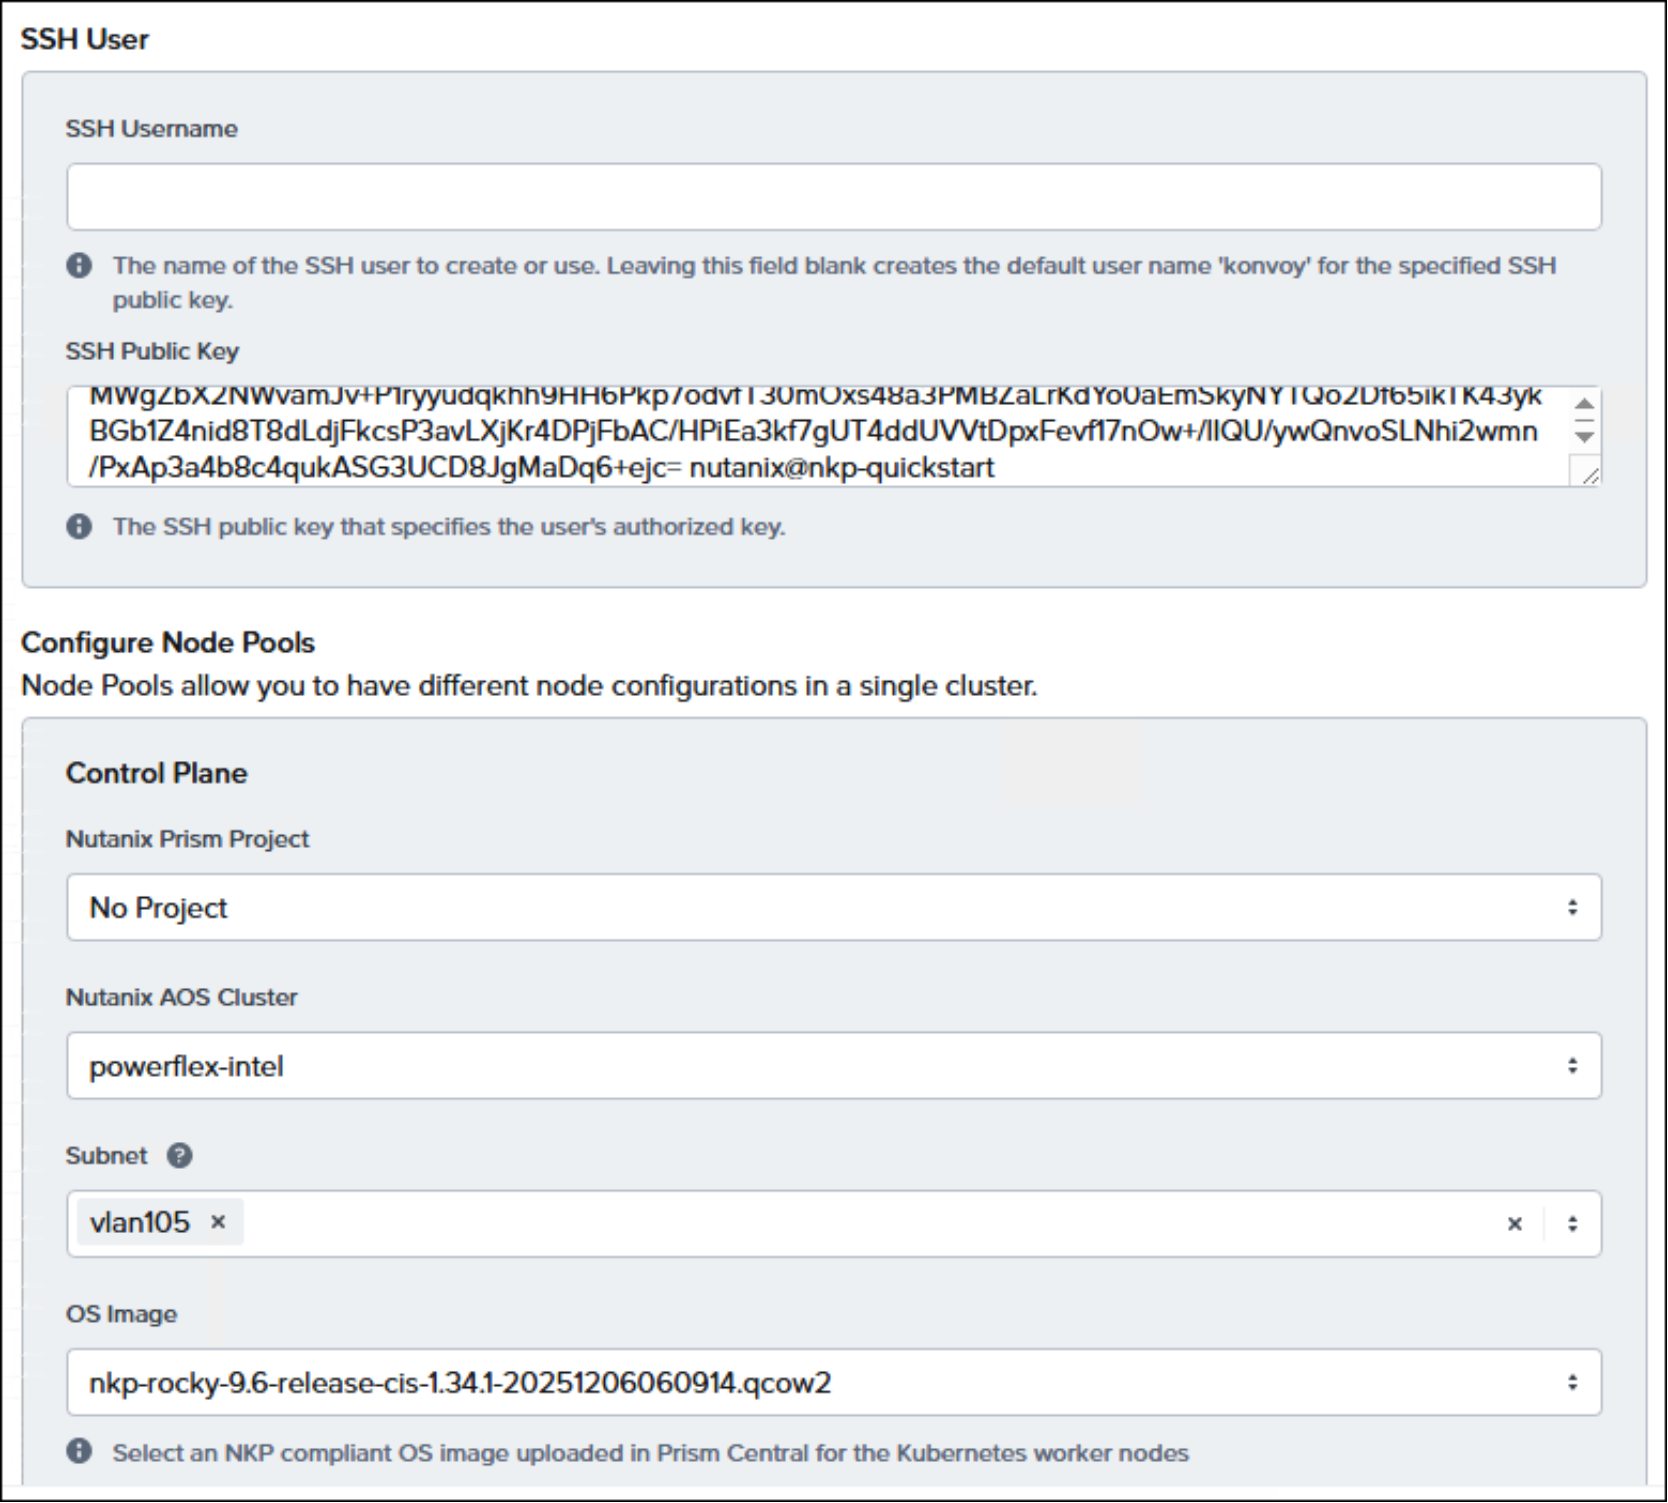The height and width of the screenshot is (1503, 1668).
Task: Click the 'SSH Username' label
Action: [152, 129]
